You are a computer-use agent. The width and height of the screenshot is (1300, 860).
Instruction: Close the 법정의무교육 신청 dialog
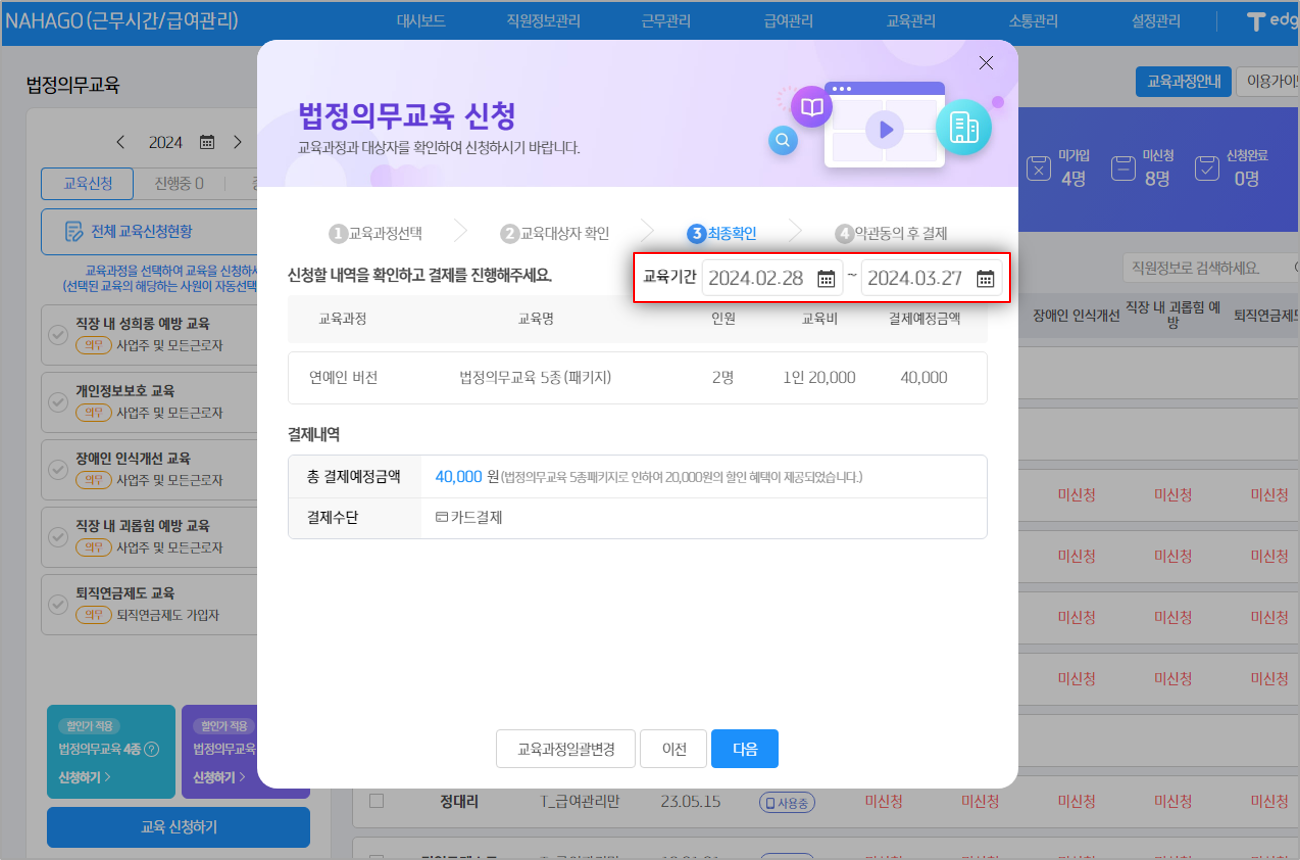(986, 63)
